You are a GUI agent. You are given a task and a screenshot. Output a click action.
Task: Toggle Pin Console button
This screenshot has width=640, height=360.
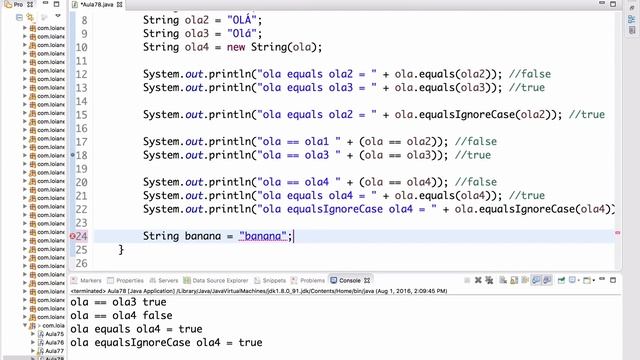click(562, 280)
